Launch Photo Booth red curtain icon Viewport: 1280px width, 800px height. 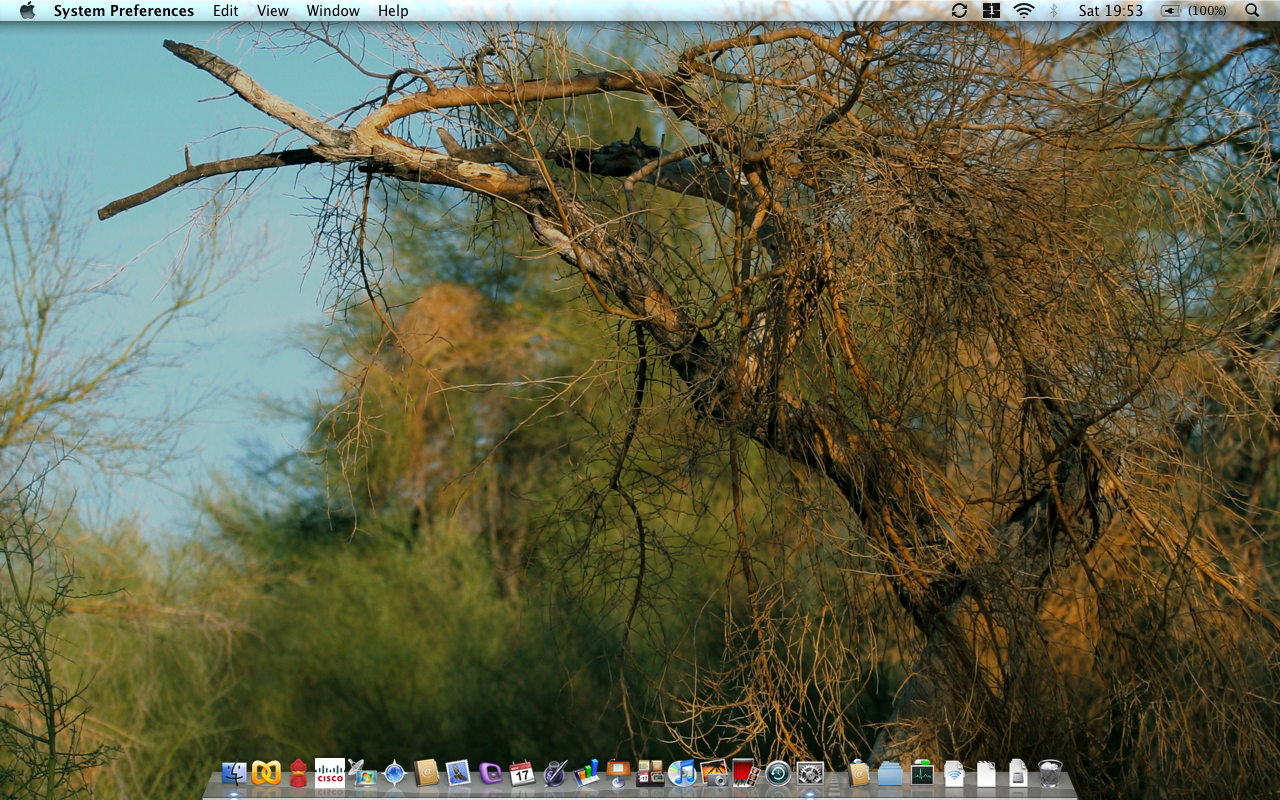[x=746, y=773]
